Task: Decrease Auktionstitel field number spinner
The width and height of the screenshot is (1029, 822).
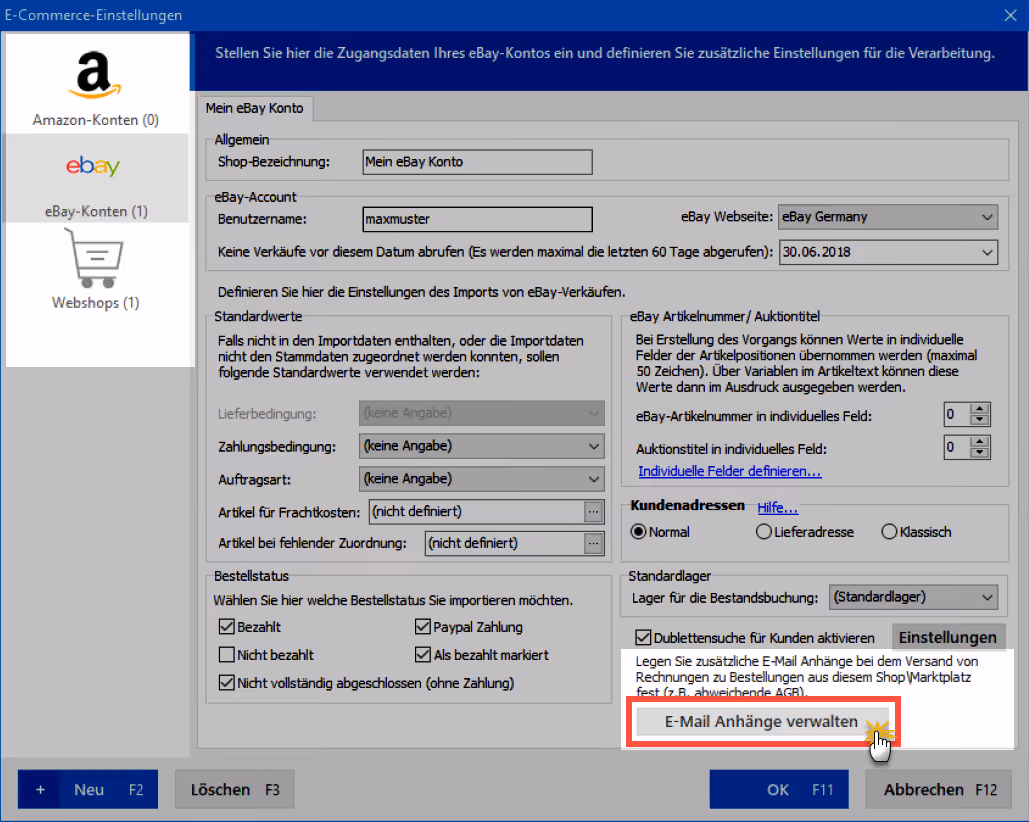Action: 979,453
